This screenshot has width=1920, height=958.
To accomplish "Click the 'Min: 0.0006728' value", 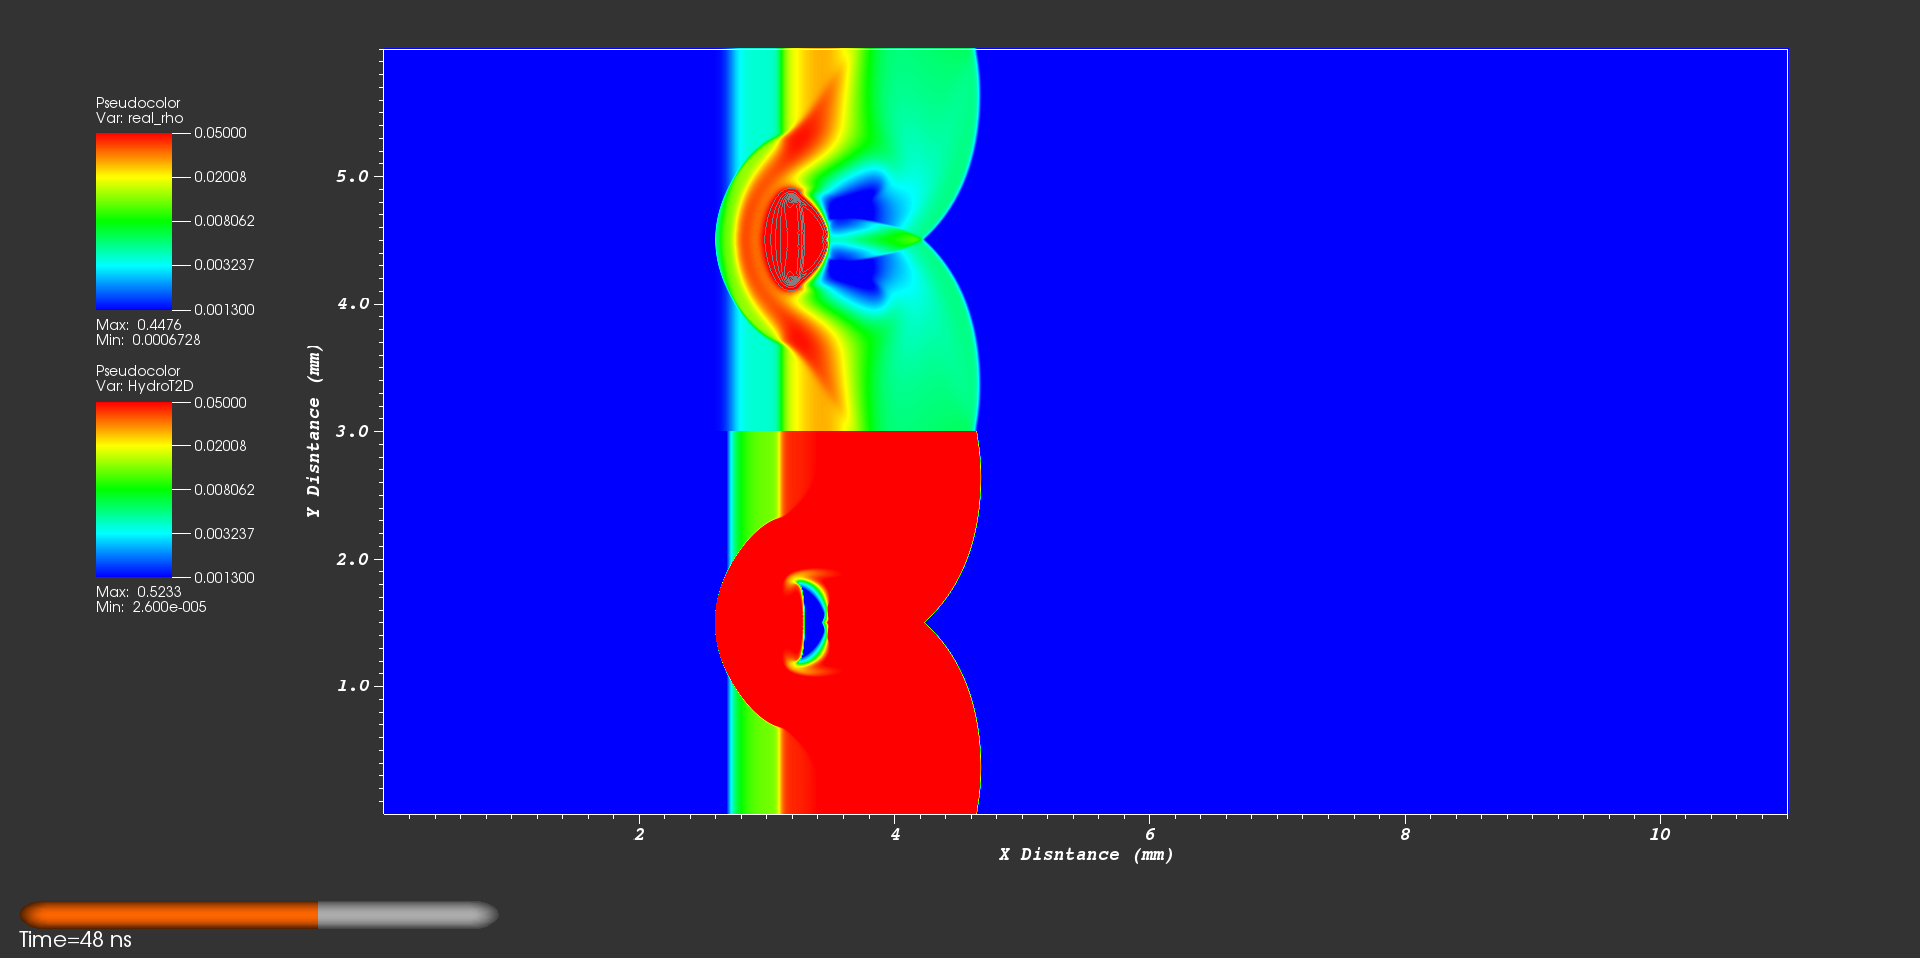I will [x=148, y=340].
